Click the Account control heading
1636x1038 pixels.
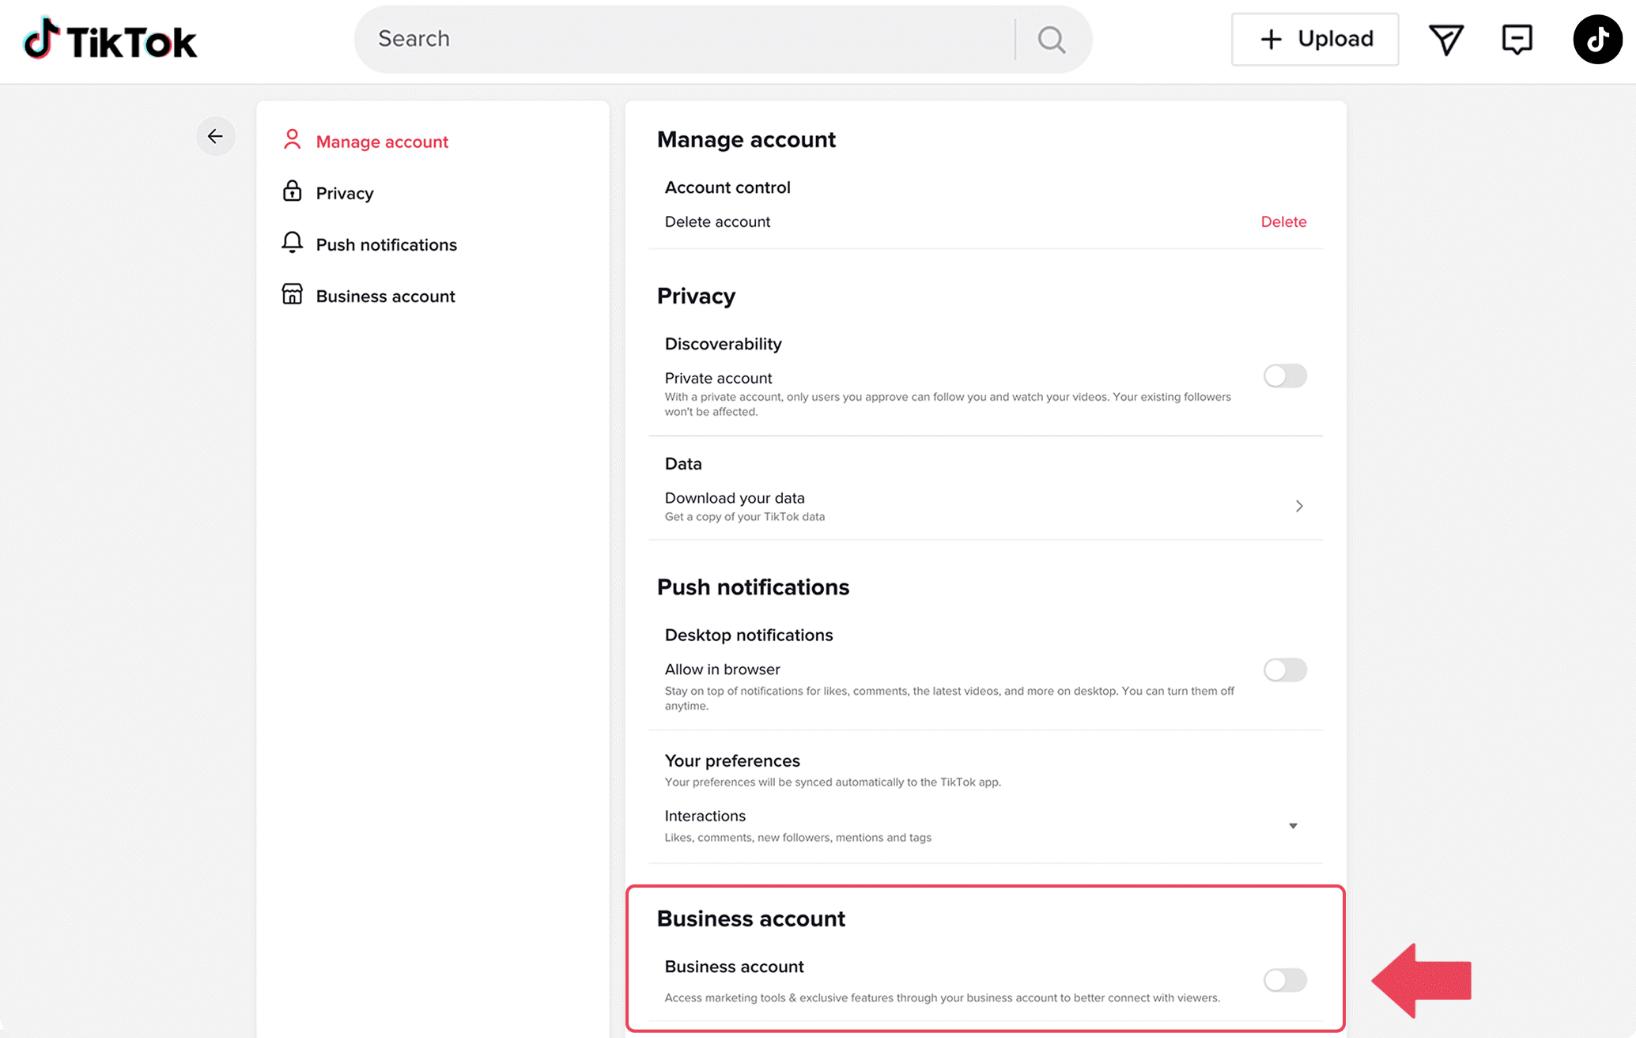[x=727, y=188]
